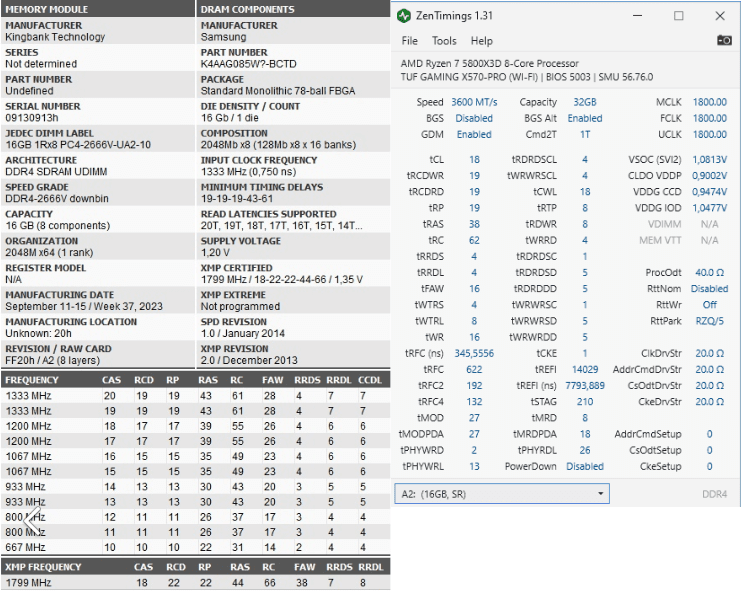742x592 pixels.
Task: Click the TUF GAMING X570-PRO BIOS line
Action: tap(527, 77)
